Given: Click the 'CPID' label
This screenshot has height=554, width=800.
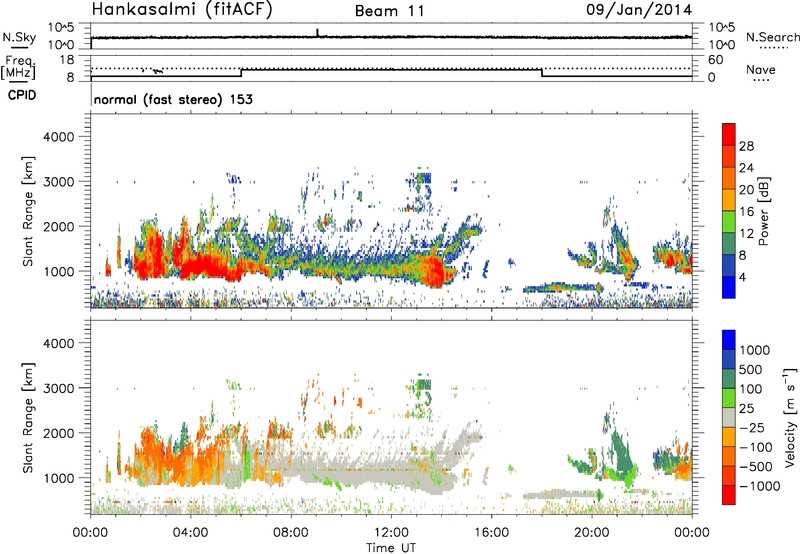Looking at the screenshot, I should [x=22, y=95].
